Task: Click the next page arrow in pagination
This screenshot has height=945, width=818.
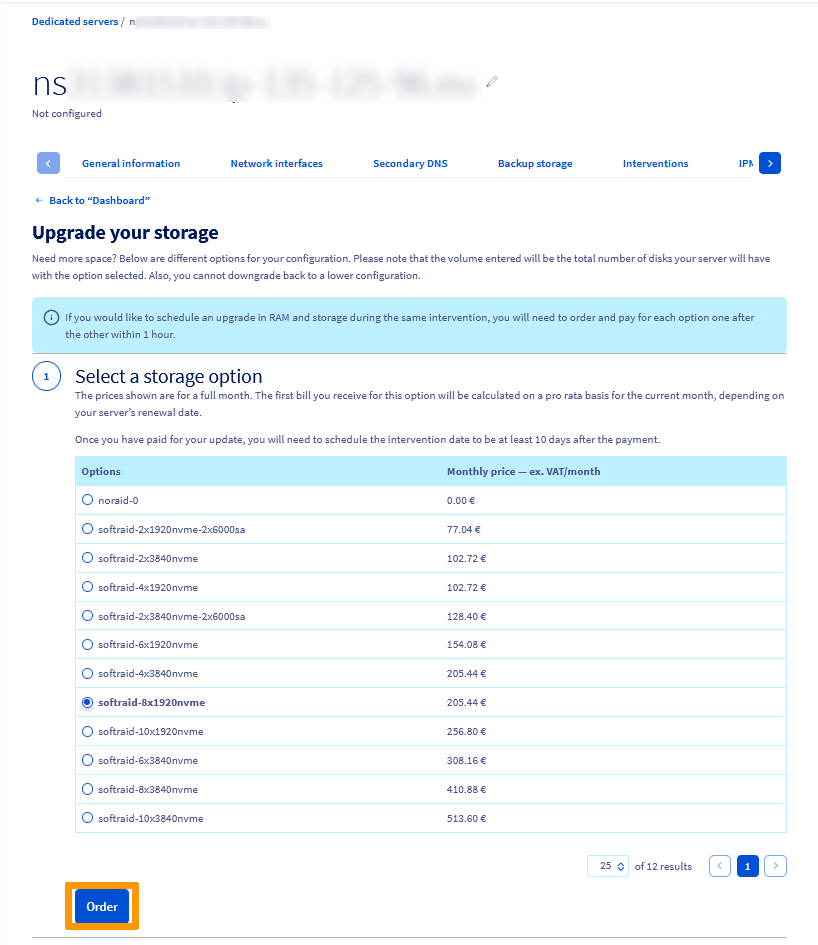Action: [x=775, y=866]
